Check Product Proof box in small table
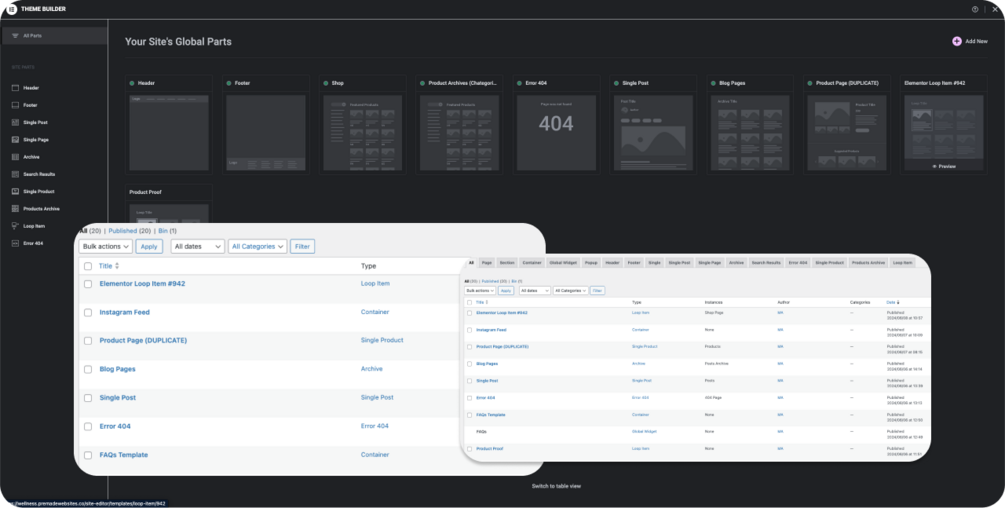The width and height of the screenshot is (1005, 508). 469,449
